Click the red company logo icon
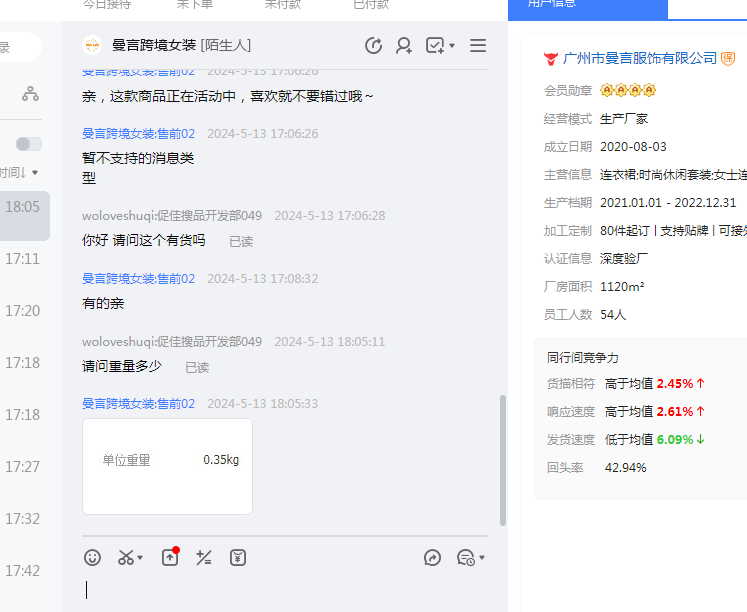 click(551, 59)
